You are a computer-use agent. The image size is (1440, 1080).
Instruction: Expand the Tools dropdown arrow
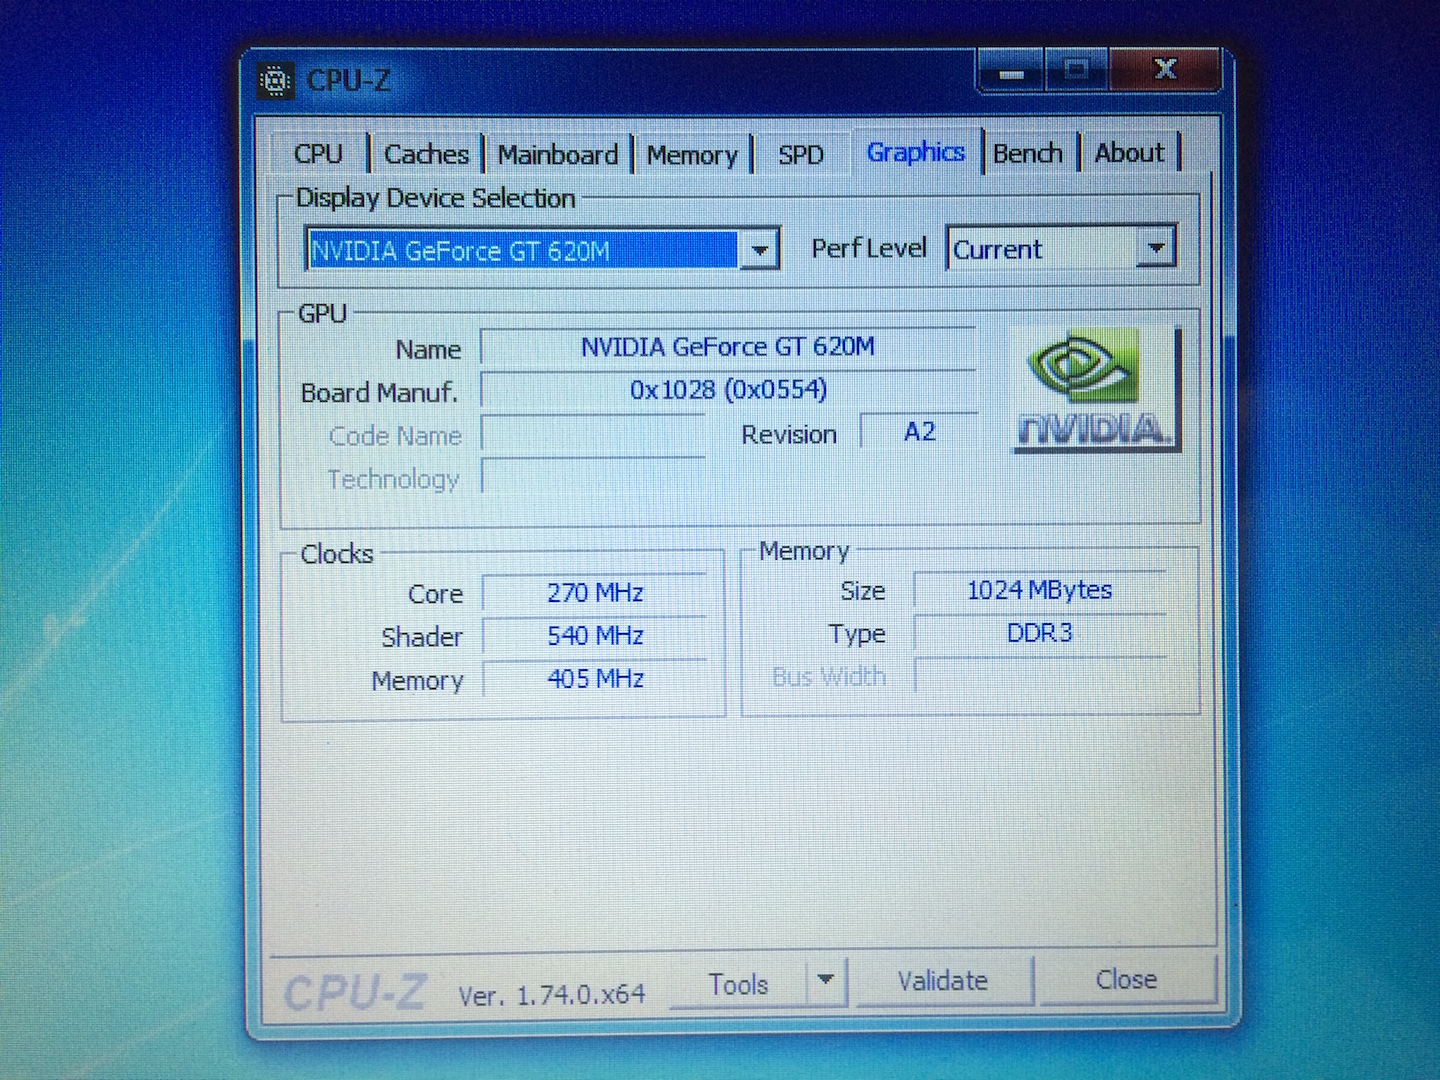pyautogui.click(x=825, y=981)
